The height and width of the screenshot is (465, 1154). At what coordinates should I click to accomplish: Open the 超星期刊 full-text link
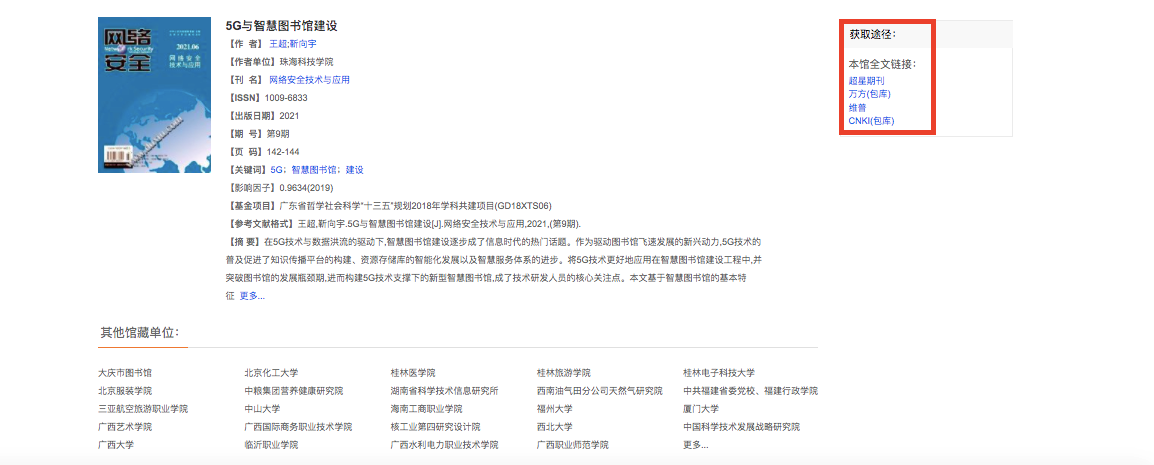coord(866,80)
